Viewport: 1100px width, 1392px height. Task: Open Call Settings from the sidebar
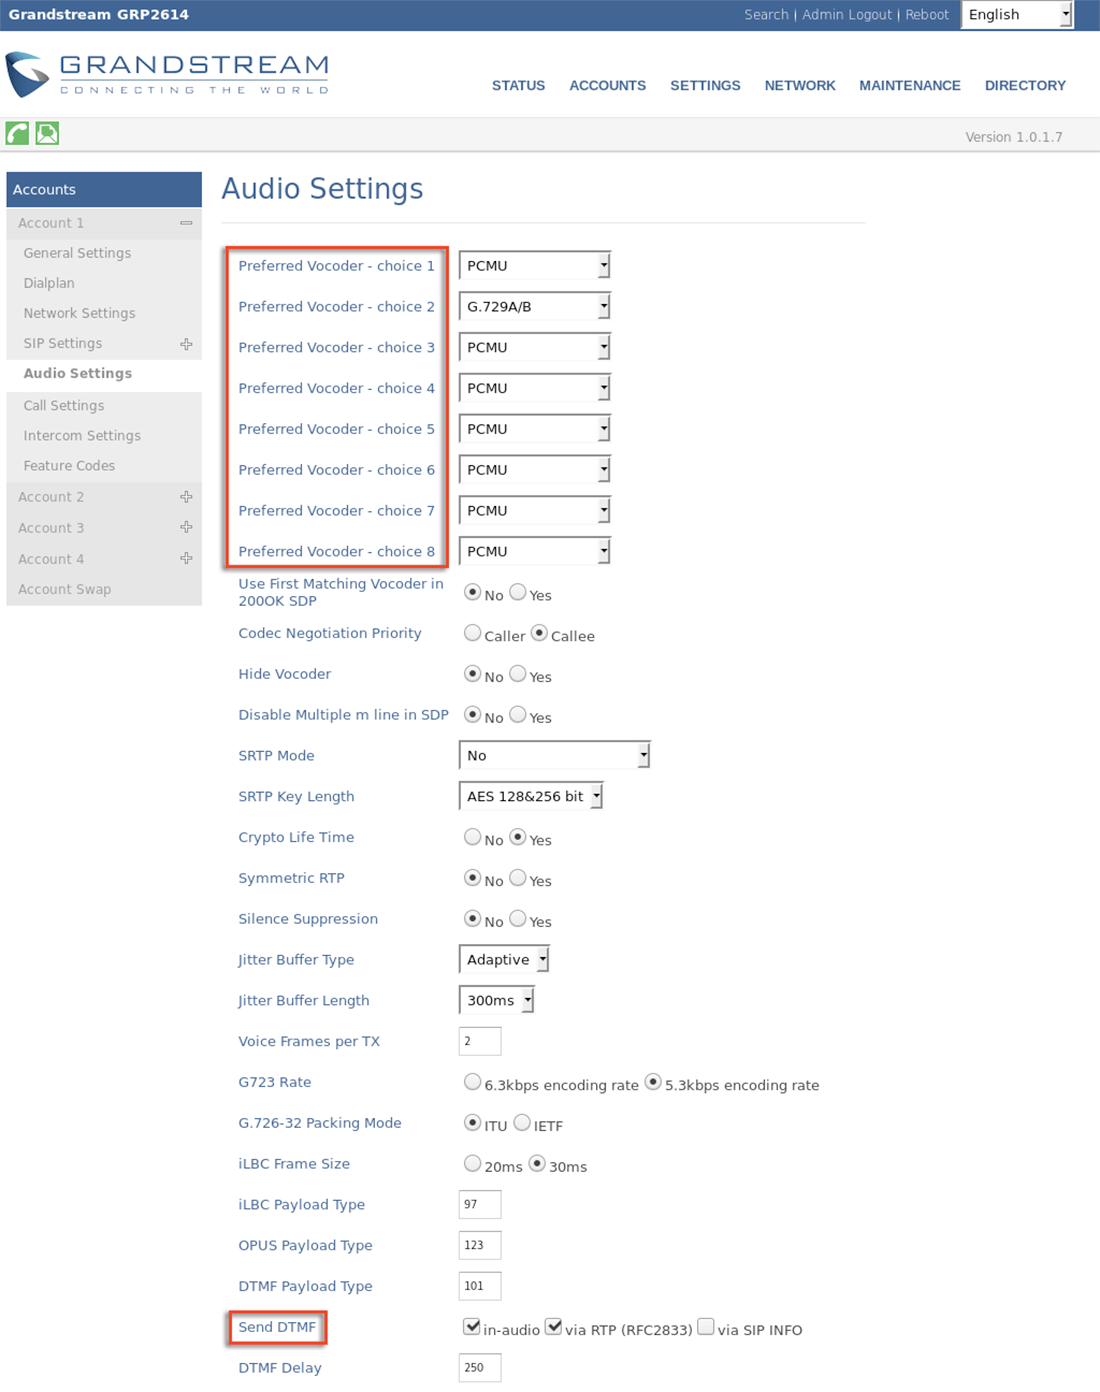tap(63, 405)
